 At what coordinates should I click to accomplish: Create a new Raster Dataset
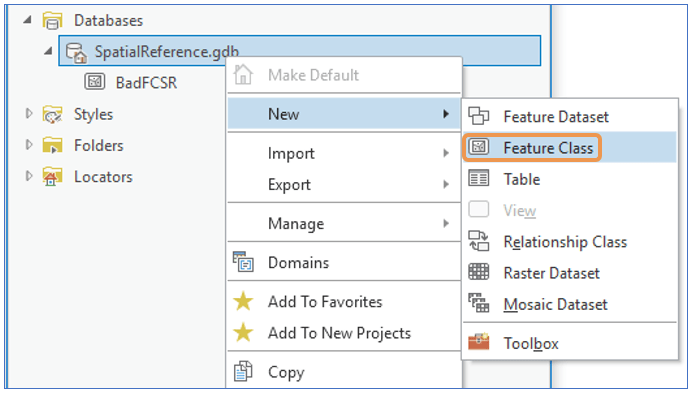(x=570, y=273)
